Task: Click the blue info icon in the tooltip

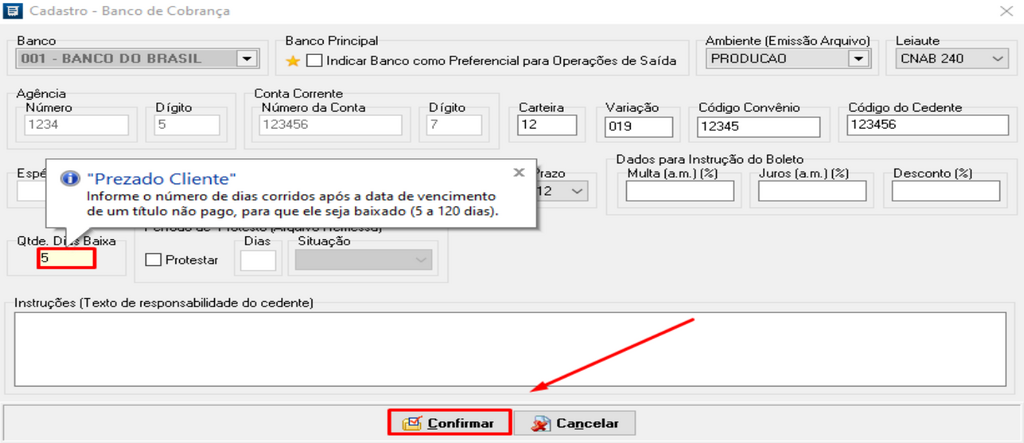Action: (x=70, y=178)
